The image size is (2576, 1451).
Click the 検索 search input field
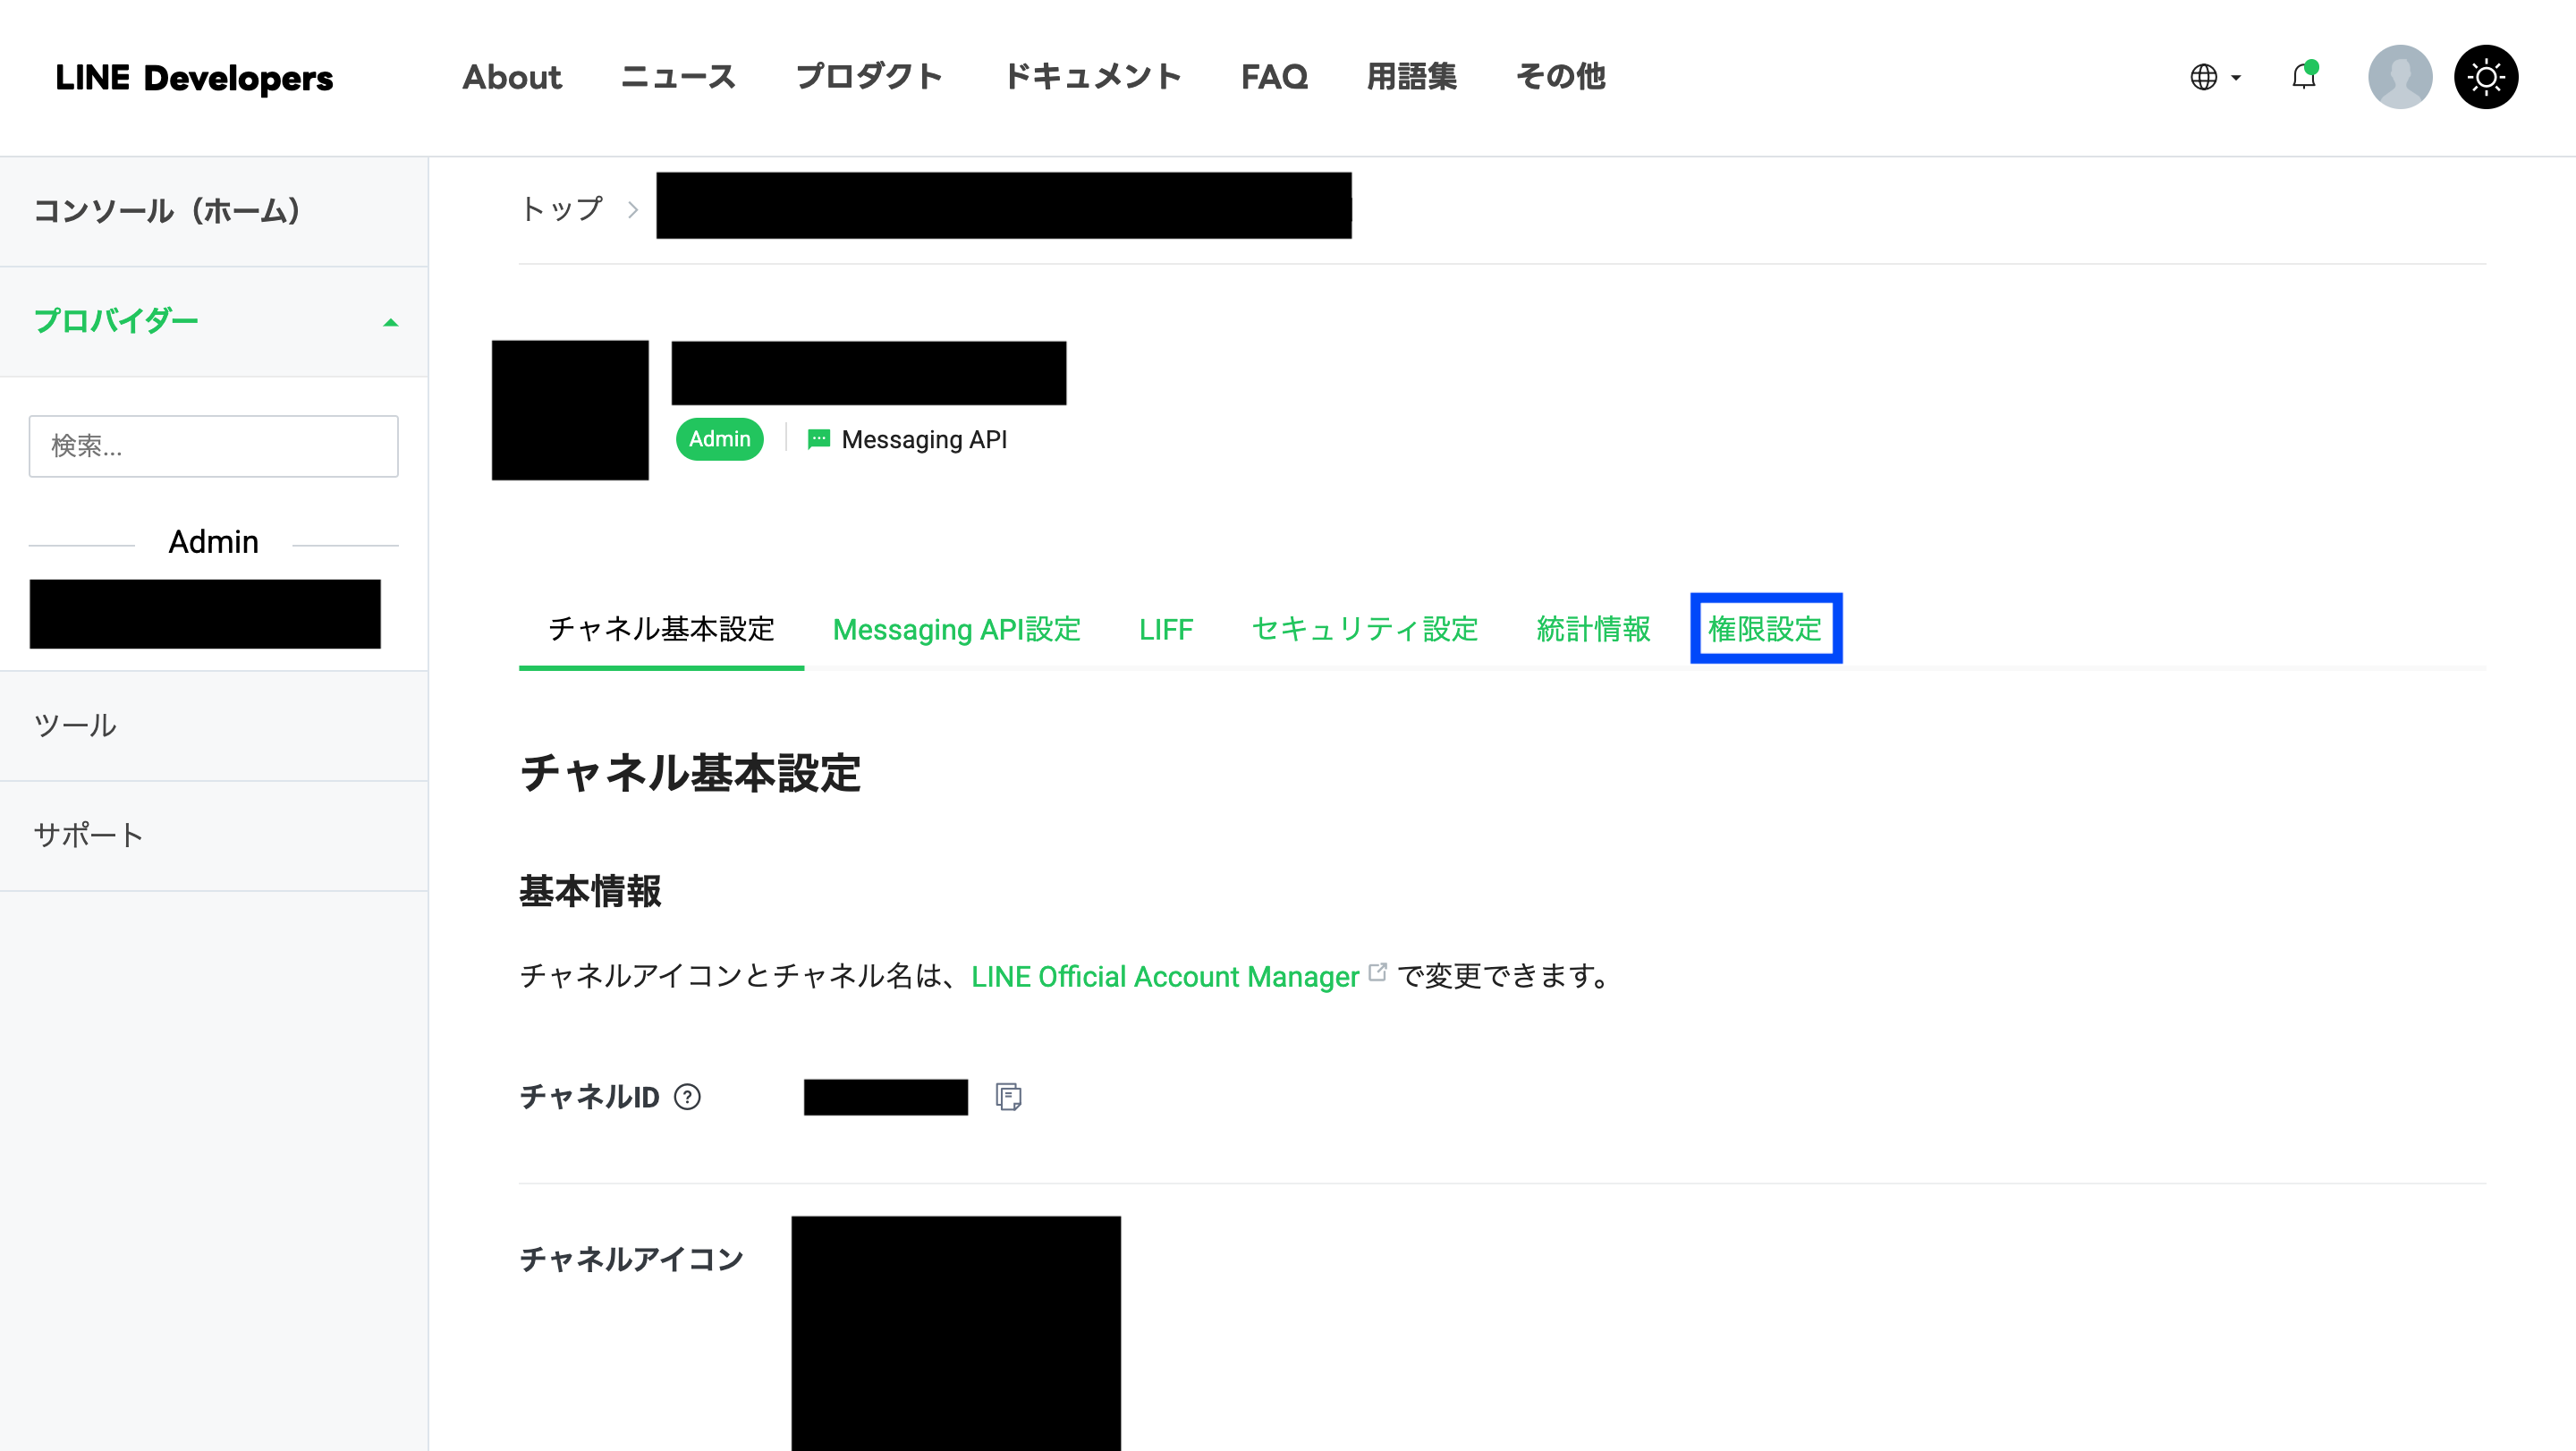[213, 446]
